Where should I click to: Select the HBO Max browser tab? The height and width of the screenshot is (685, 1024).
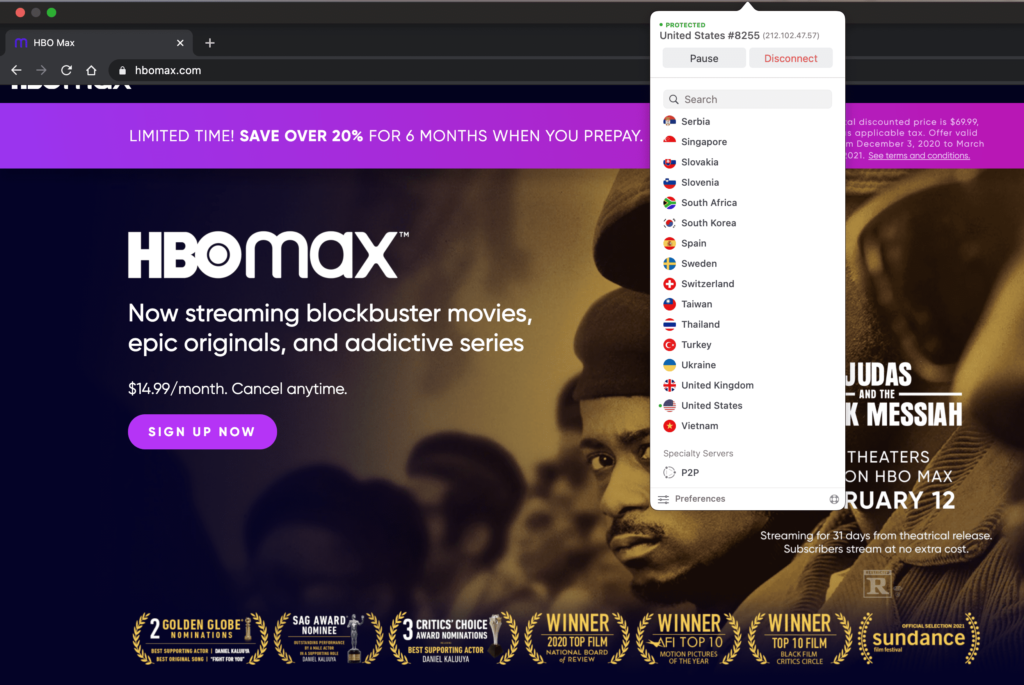[x=99, y=43]
